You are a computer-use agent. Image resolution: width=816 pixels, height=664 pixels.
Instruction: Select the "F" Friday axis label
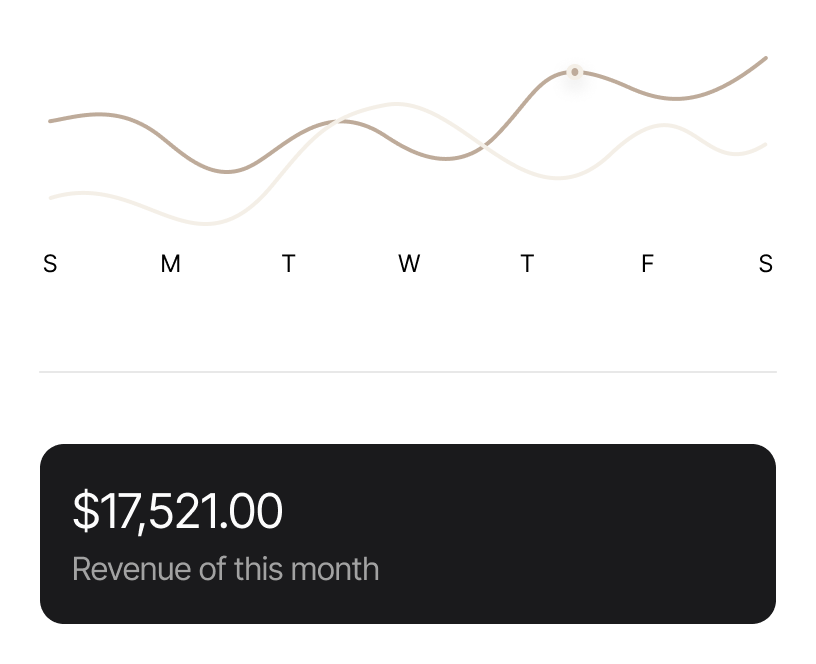pos(647,264)
